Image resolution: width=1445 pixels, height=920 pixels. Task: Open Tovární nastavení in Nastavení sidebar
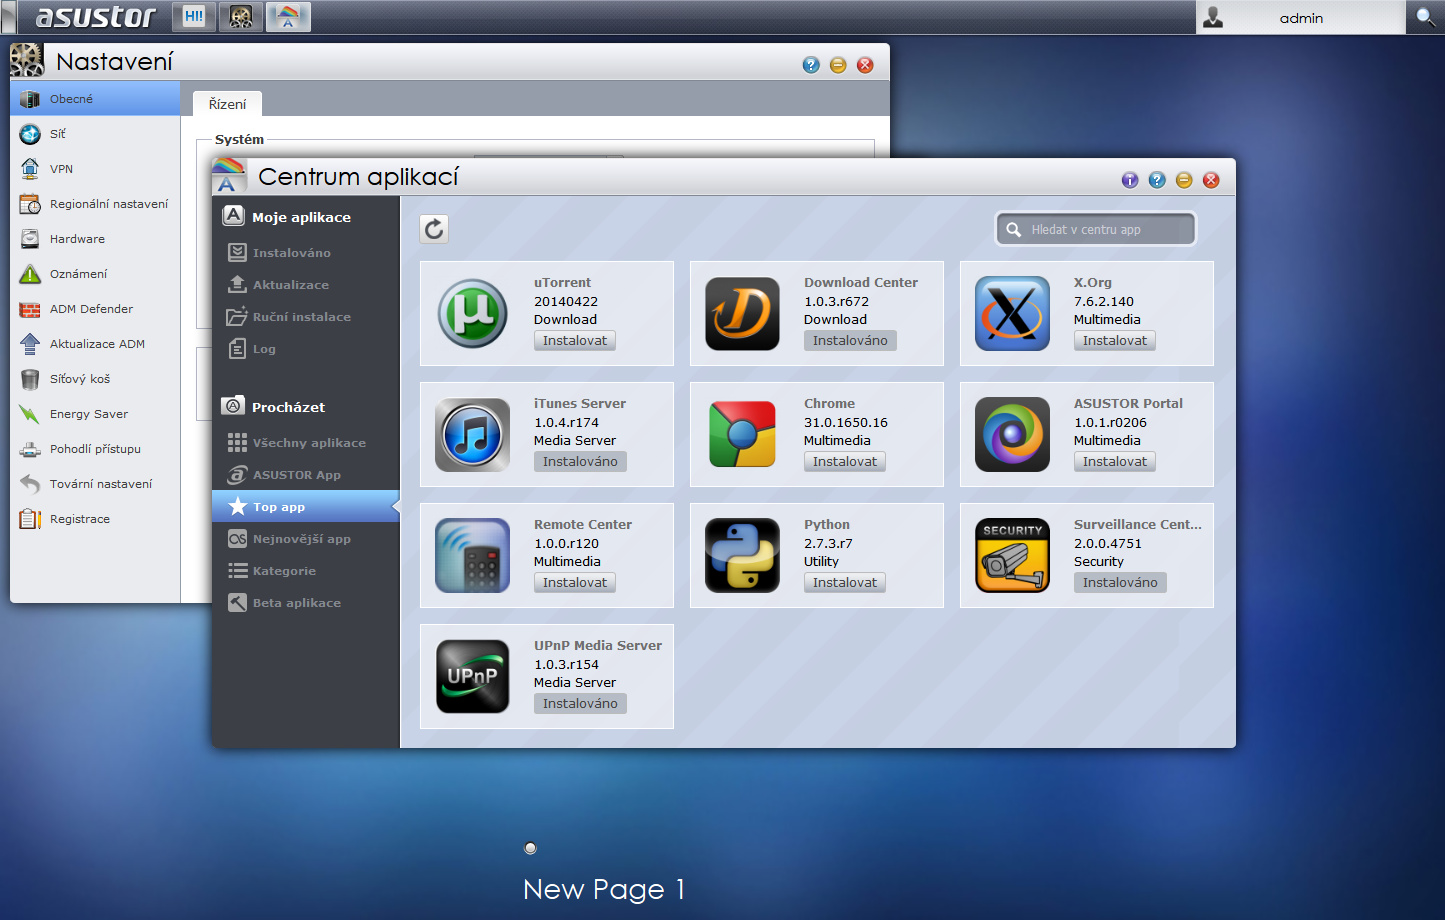(95, 484)
